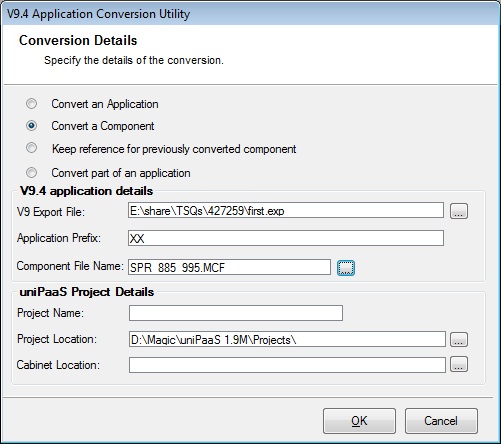Viewport: 502px width, 444px height.
Task: Click the V9.4 application details group heading
Action: tap(86, 191)
